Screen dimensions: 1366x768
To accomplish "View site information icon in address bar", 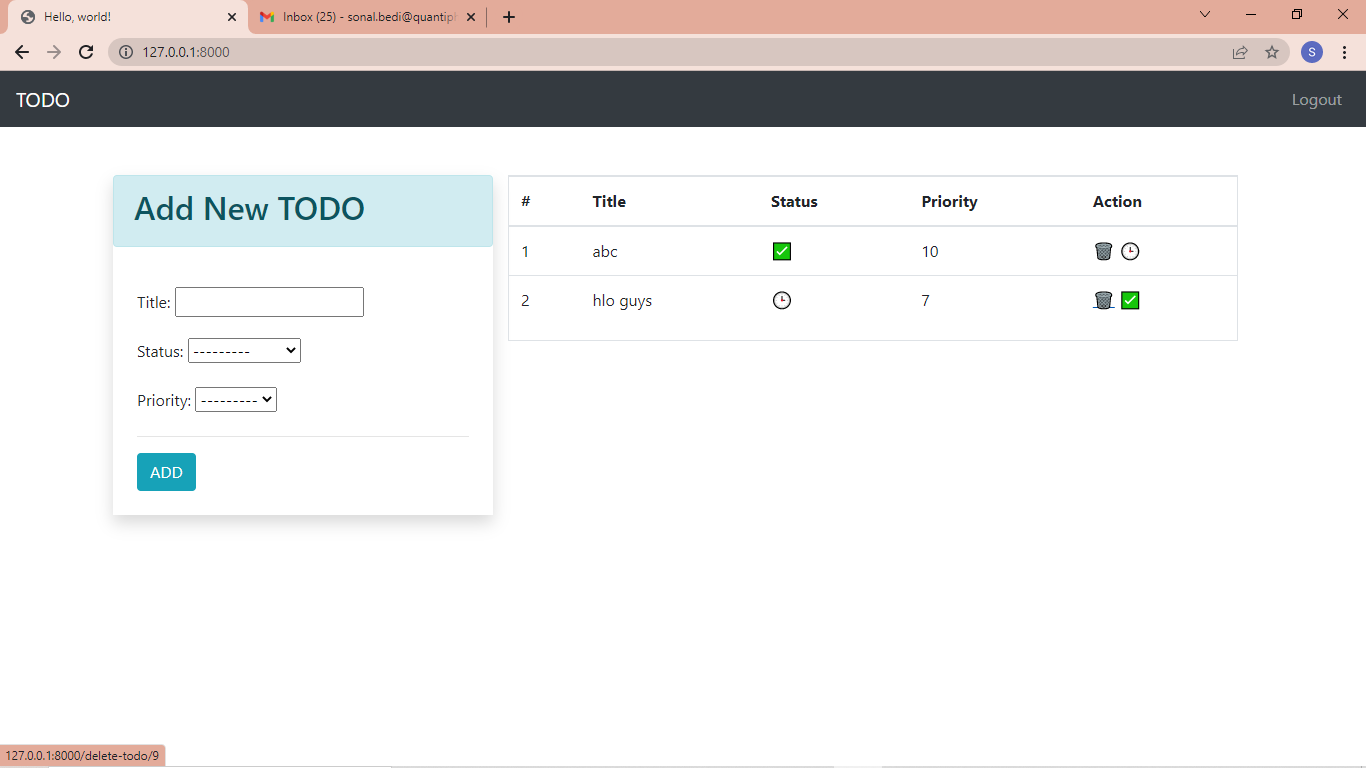I will [126, 52].
